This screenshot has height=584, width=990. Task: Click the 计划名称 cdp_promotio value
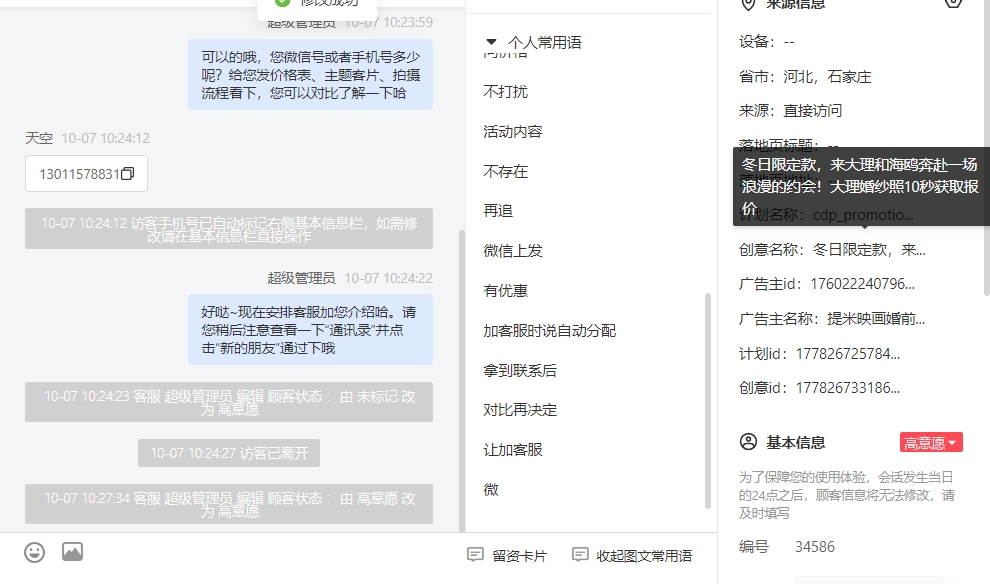(863, 215)
